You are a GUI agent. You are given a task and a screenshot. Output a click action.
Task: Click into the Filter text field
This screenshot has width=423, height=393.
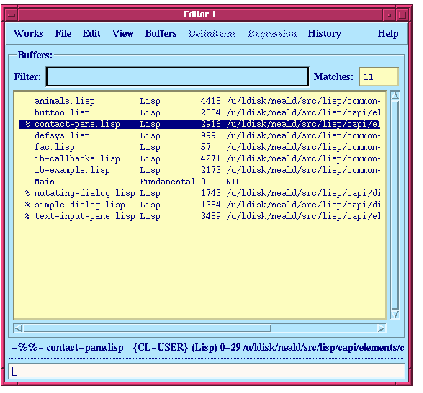coord(177,77)
